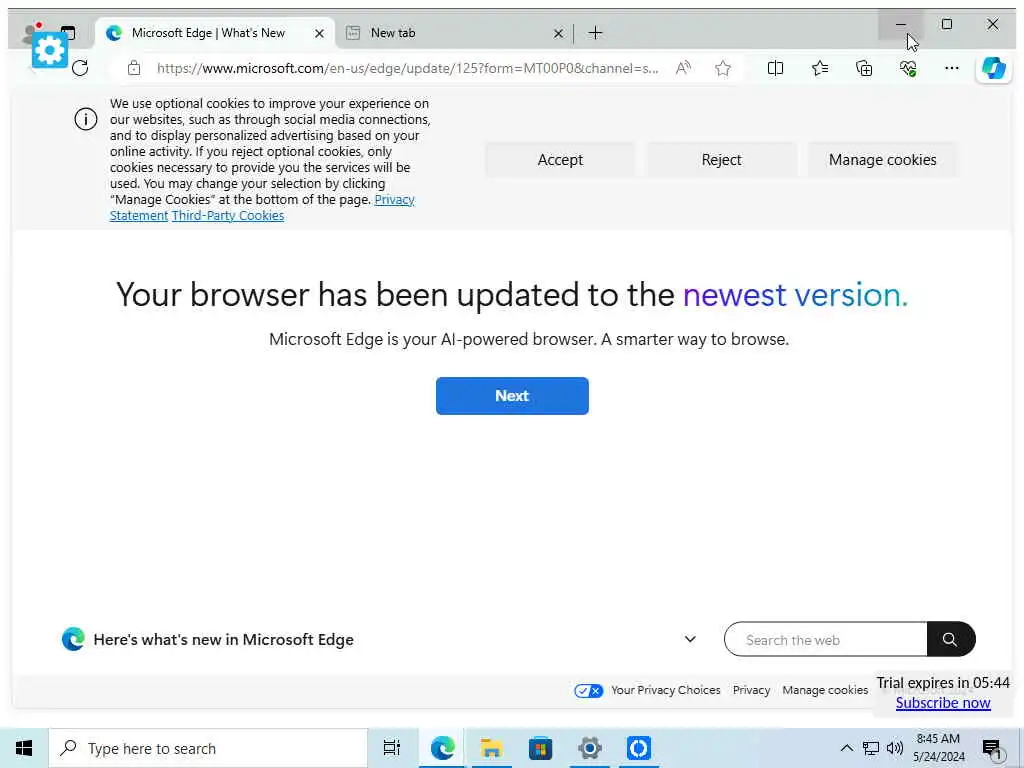Open Privacy link in footer

[751, 690]
